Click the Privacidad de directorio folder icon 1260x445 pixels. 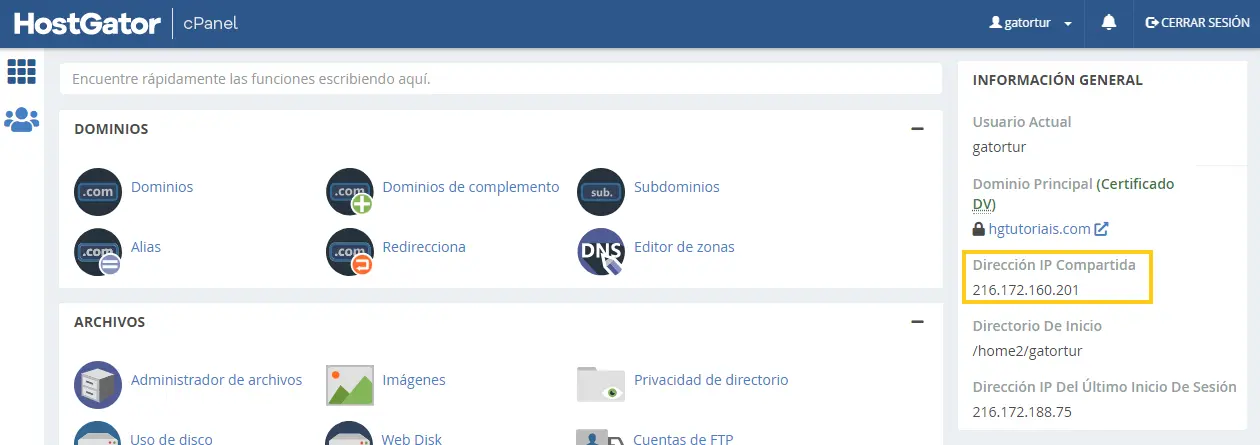[601, 384]
